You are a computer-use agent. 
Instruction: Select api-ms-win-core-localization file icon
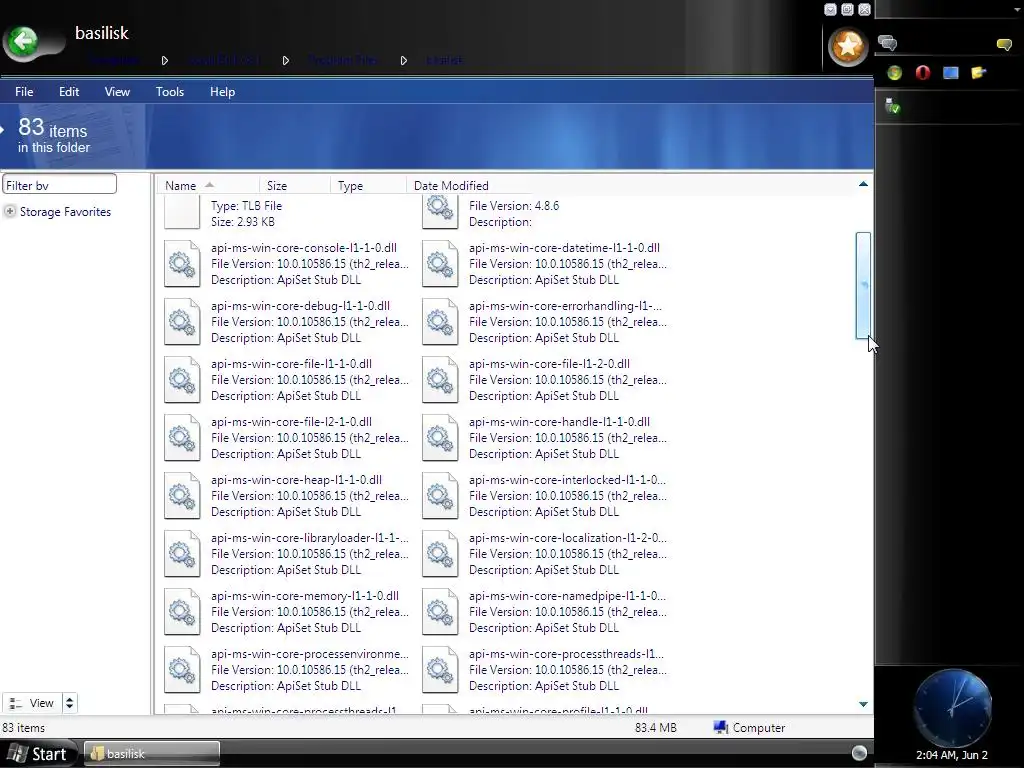pyautogui.click(x=440, y=554)
